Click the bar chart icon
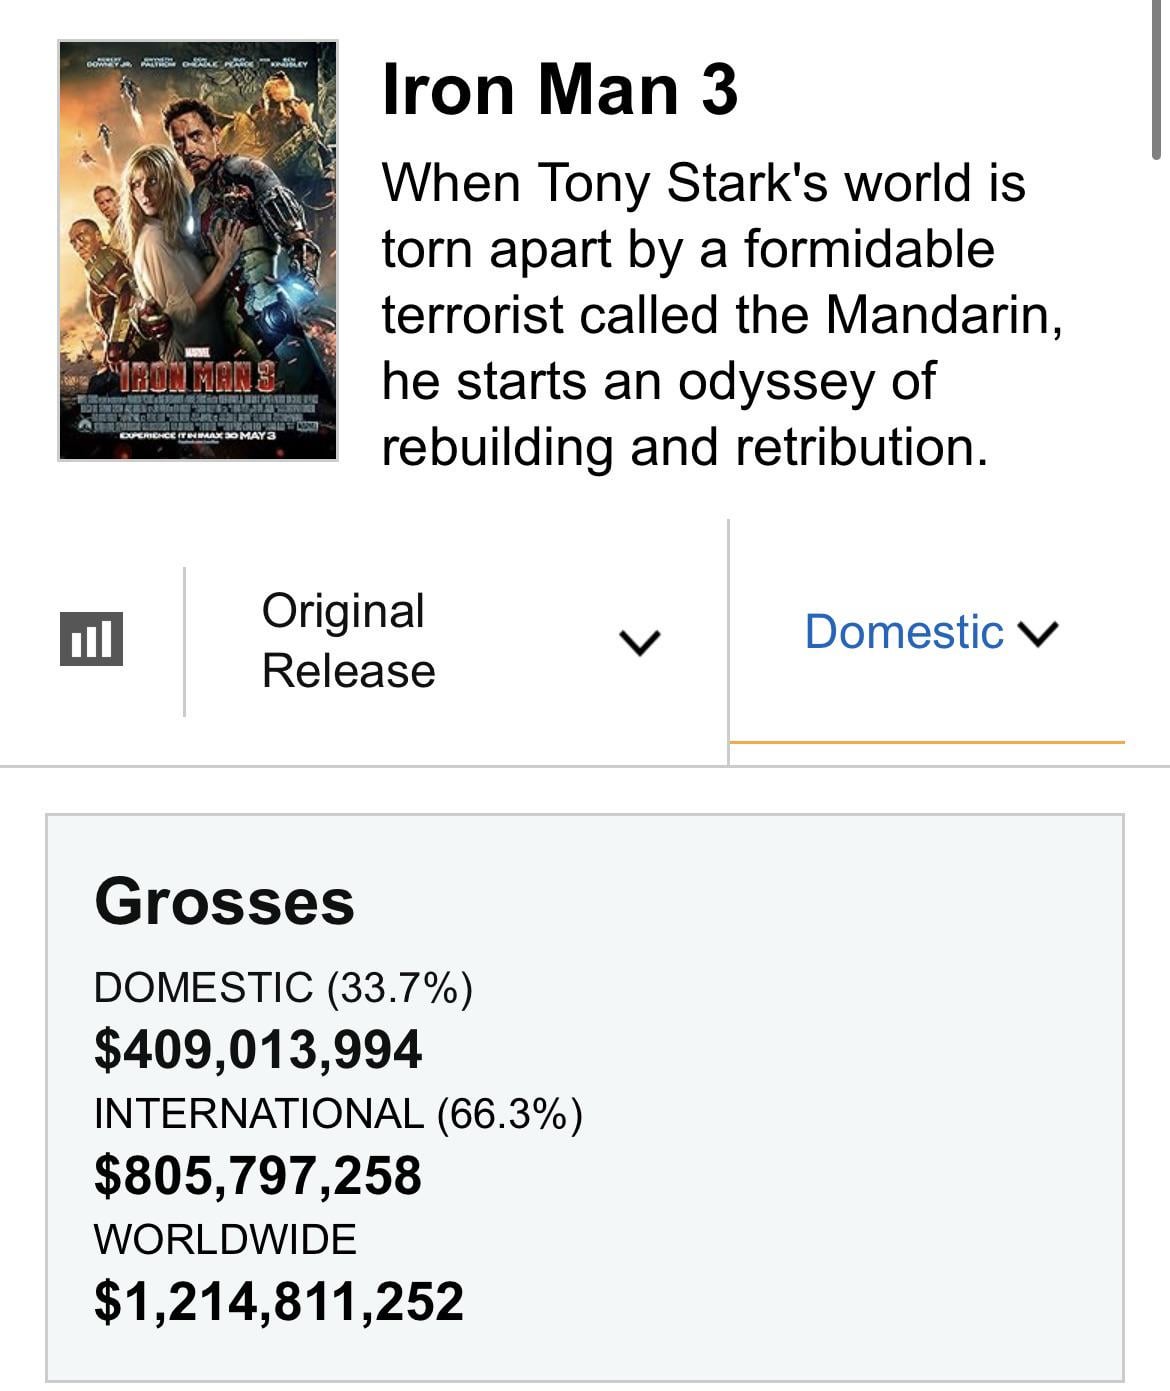 91,639
